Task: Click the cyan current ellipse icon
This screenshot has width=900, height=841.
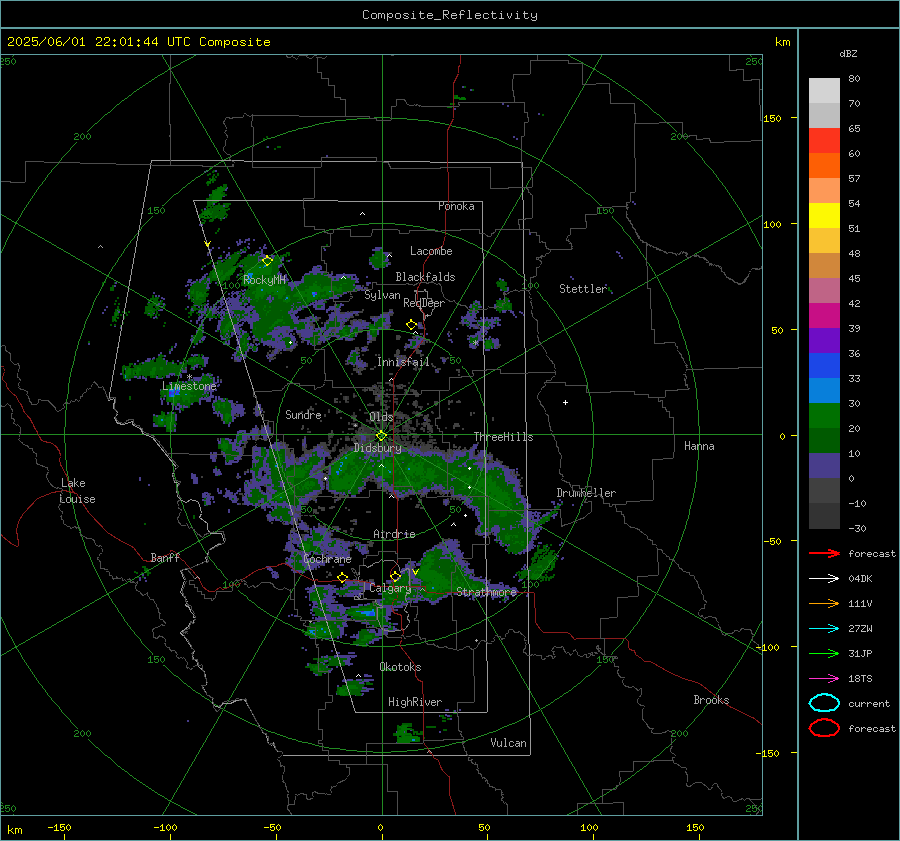Action: pyautogui.click(x=824, y=703)
